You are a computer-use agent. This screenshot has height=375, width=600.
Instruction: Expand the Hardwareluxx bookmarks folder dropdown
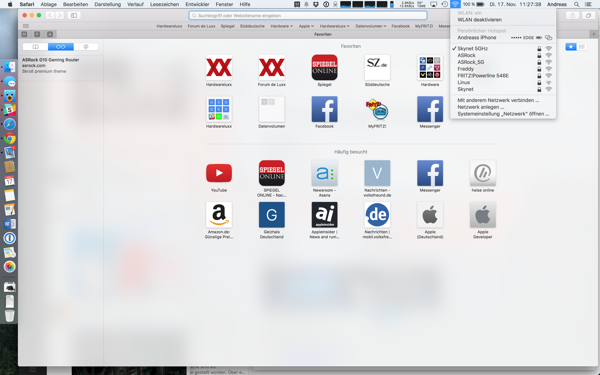coord(334,26)
